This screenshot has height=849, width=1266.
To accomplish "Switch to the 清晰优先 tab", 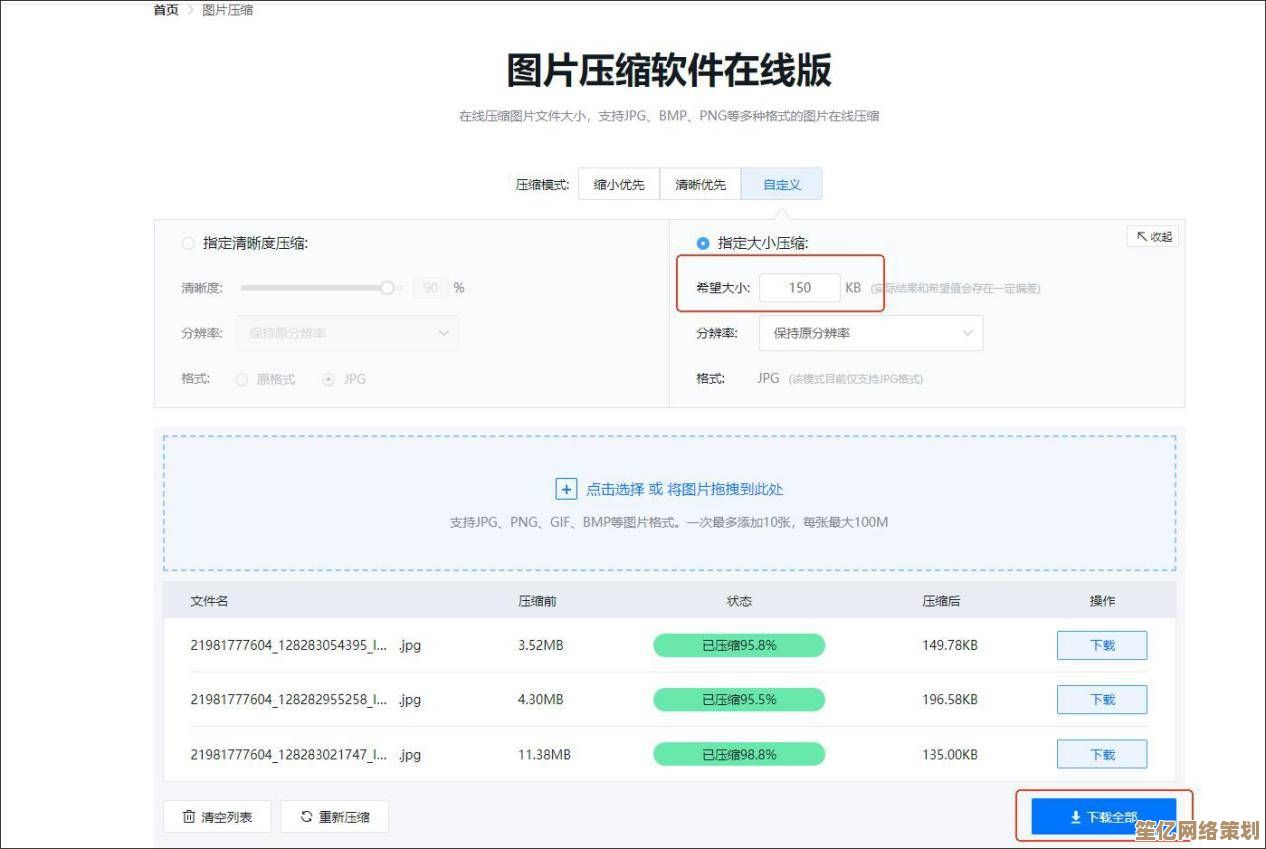I will click(x=700, y=184).
